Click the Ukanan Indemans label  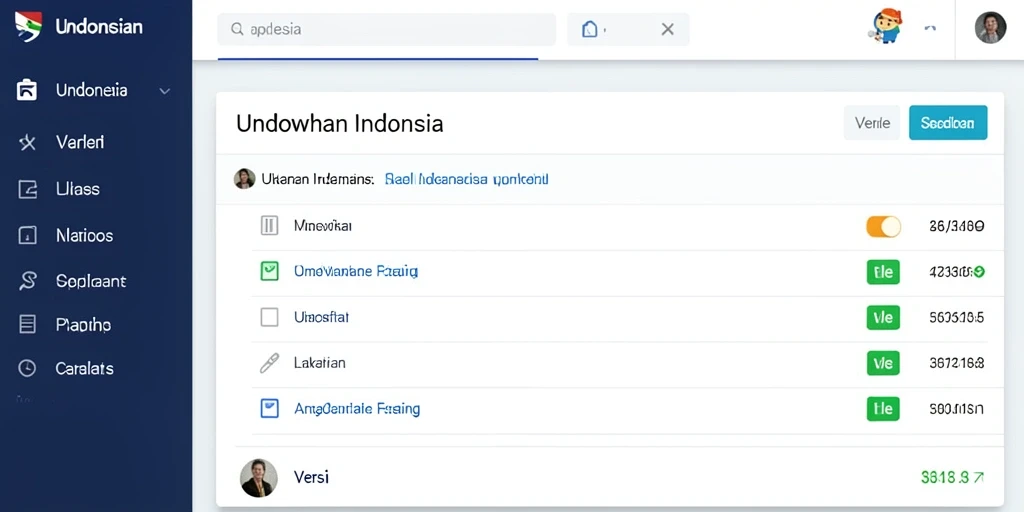click(x=317, y=178)
